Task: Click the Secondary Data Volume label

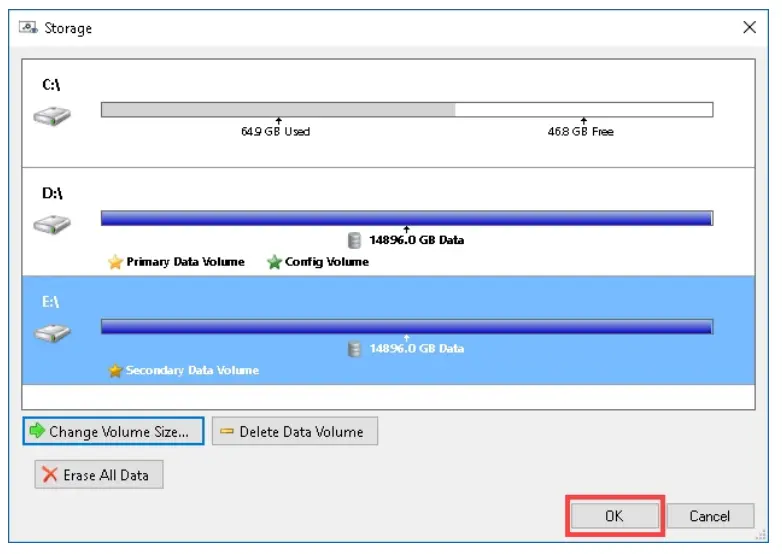Action: tap(193, 370)
